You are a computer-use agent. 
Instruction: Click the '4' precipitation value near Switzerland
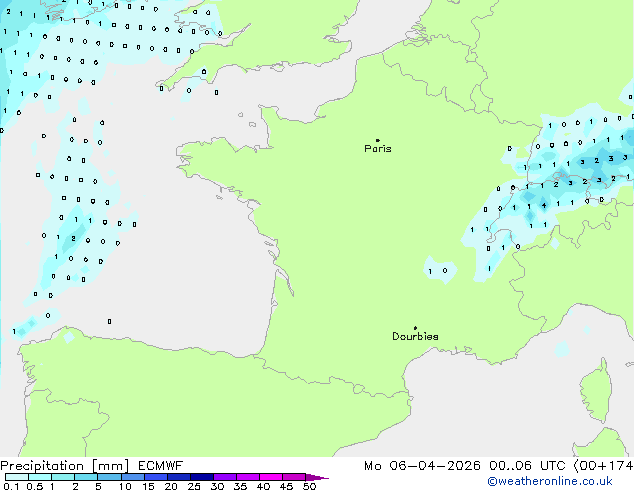click(544, 206)
